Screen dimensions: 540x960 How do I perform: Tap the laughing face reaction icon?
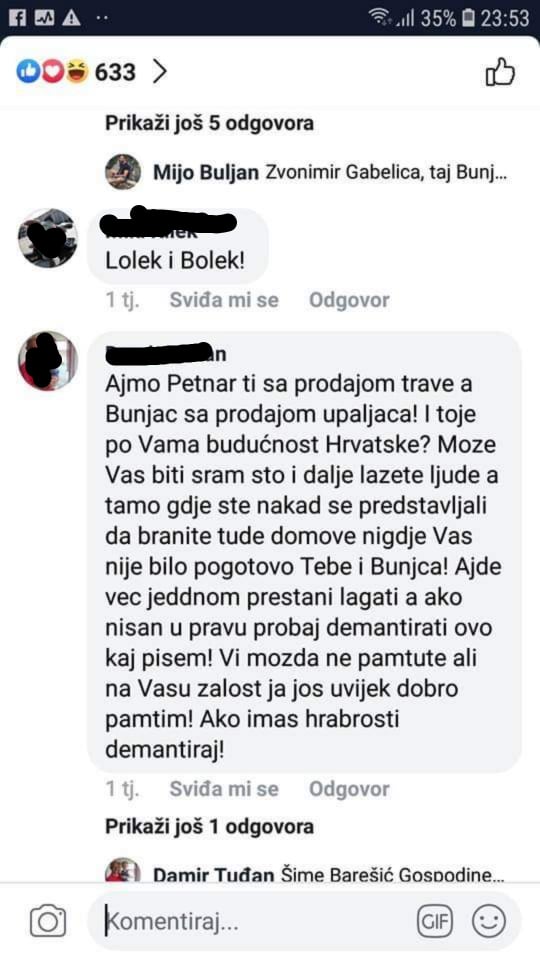pos(77,72)
